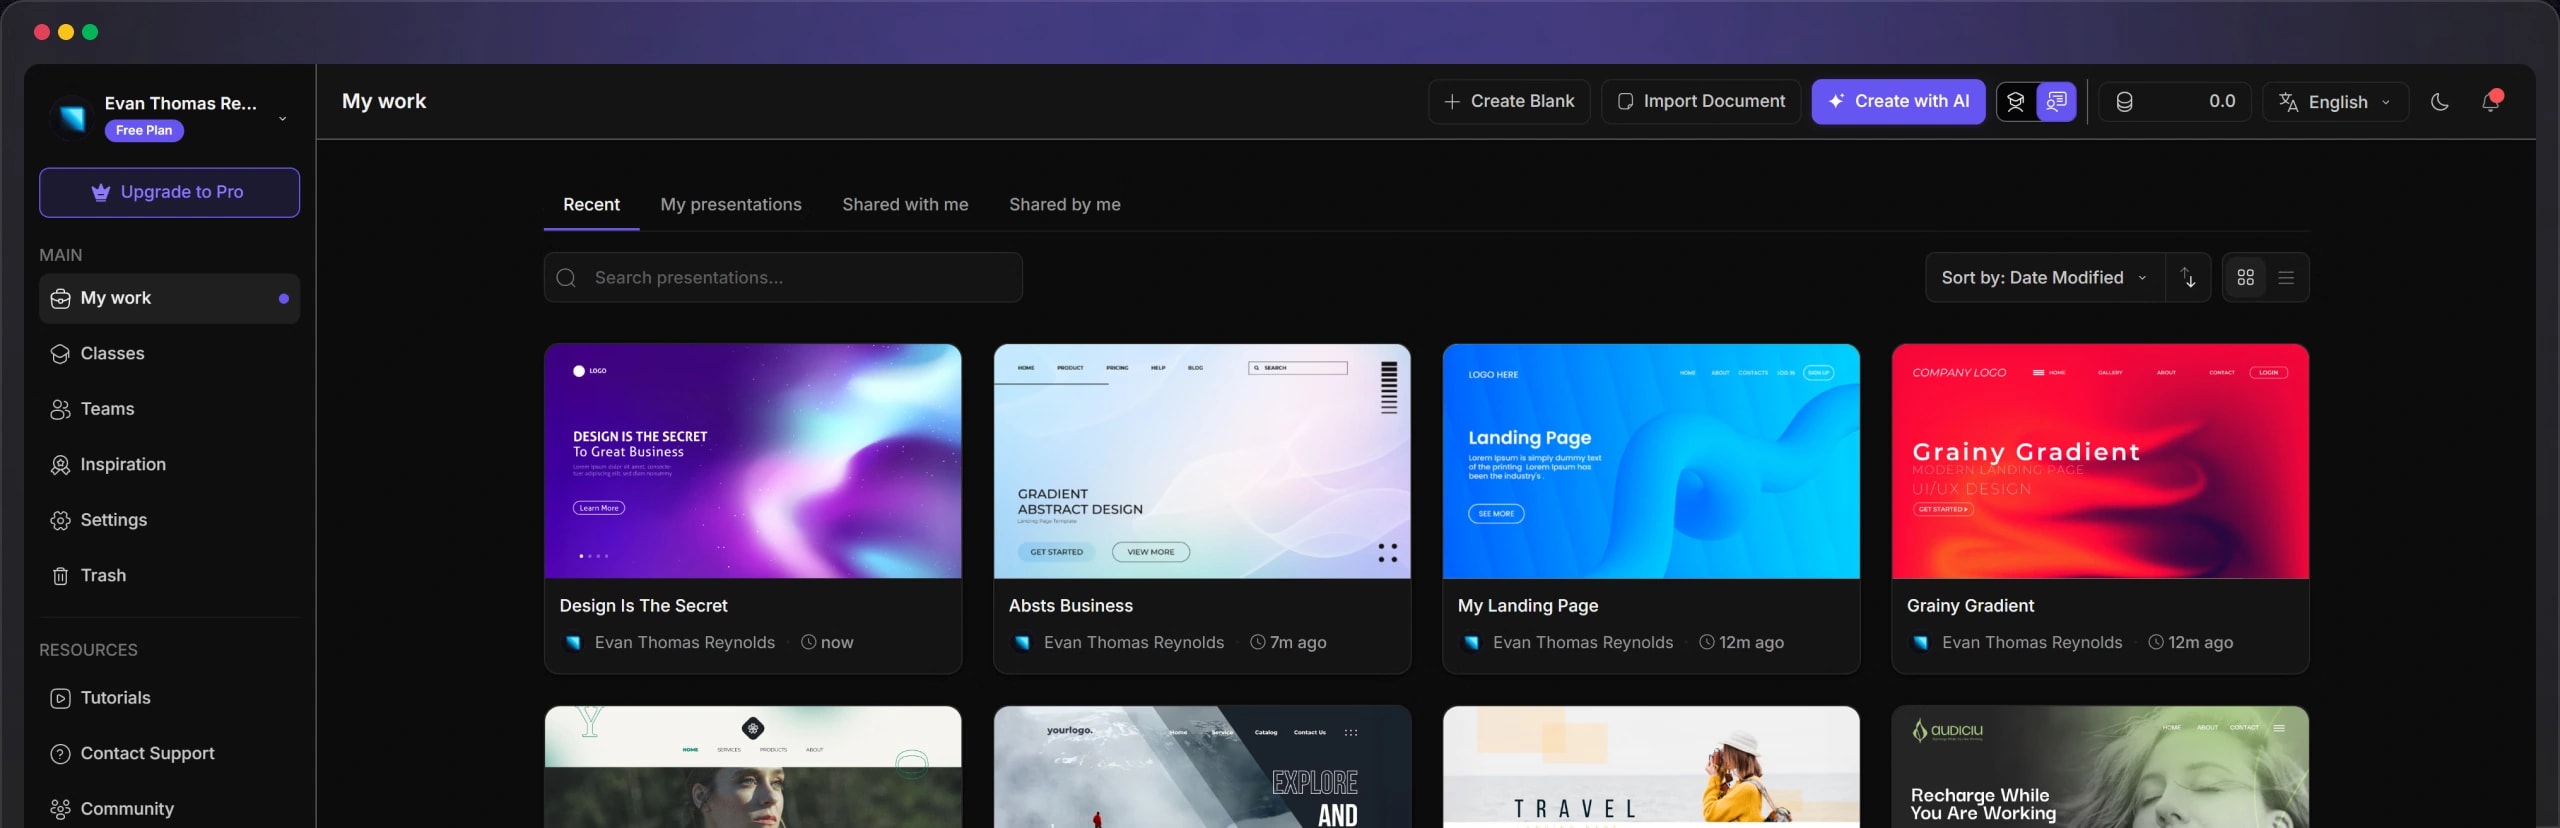Open Grainy Gradient thumbnail
This screenshot has width=2560, height=828.
(x=2100, y=461)
